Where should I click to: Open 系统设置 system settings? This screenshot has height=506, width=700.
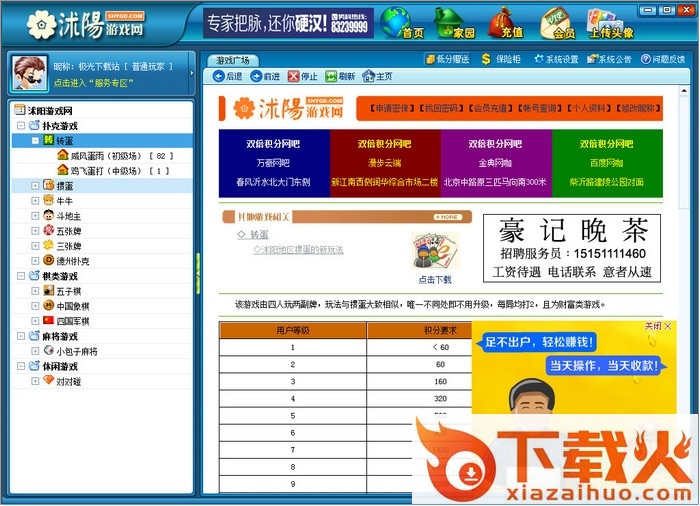(x=555, y=59)
